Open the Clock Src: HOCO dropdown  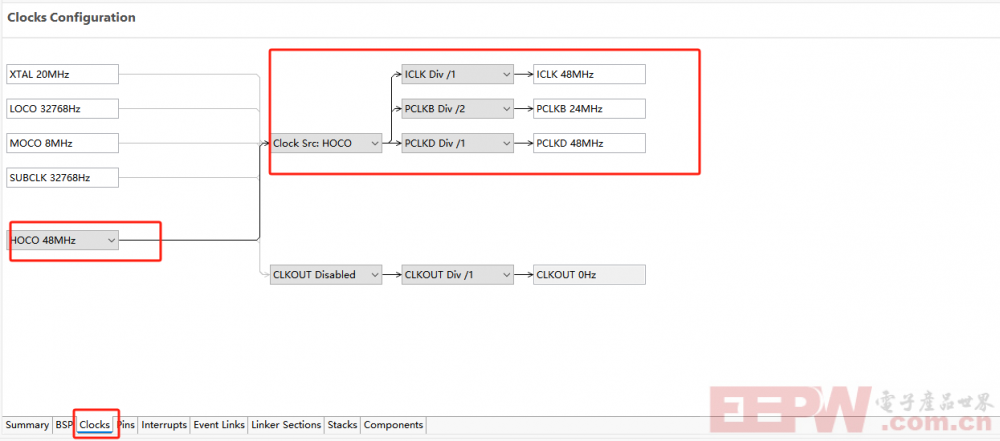point(326,143)
